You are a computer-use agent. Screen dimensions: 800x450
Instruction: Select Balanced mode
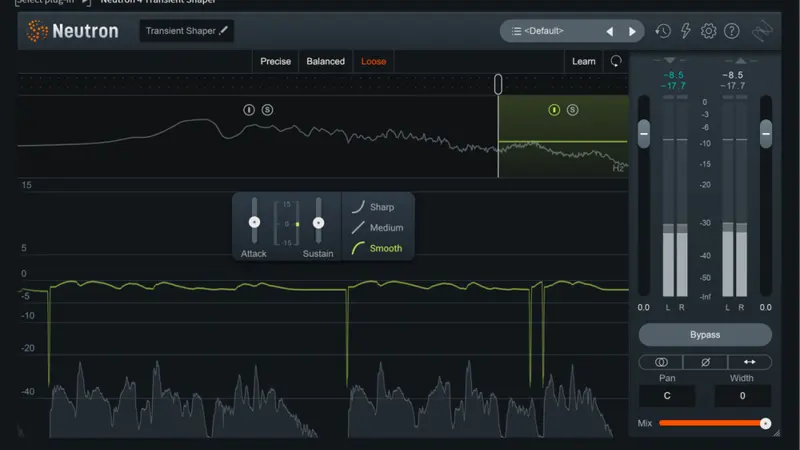(x=326, y=61)
